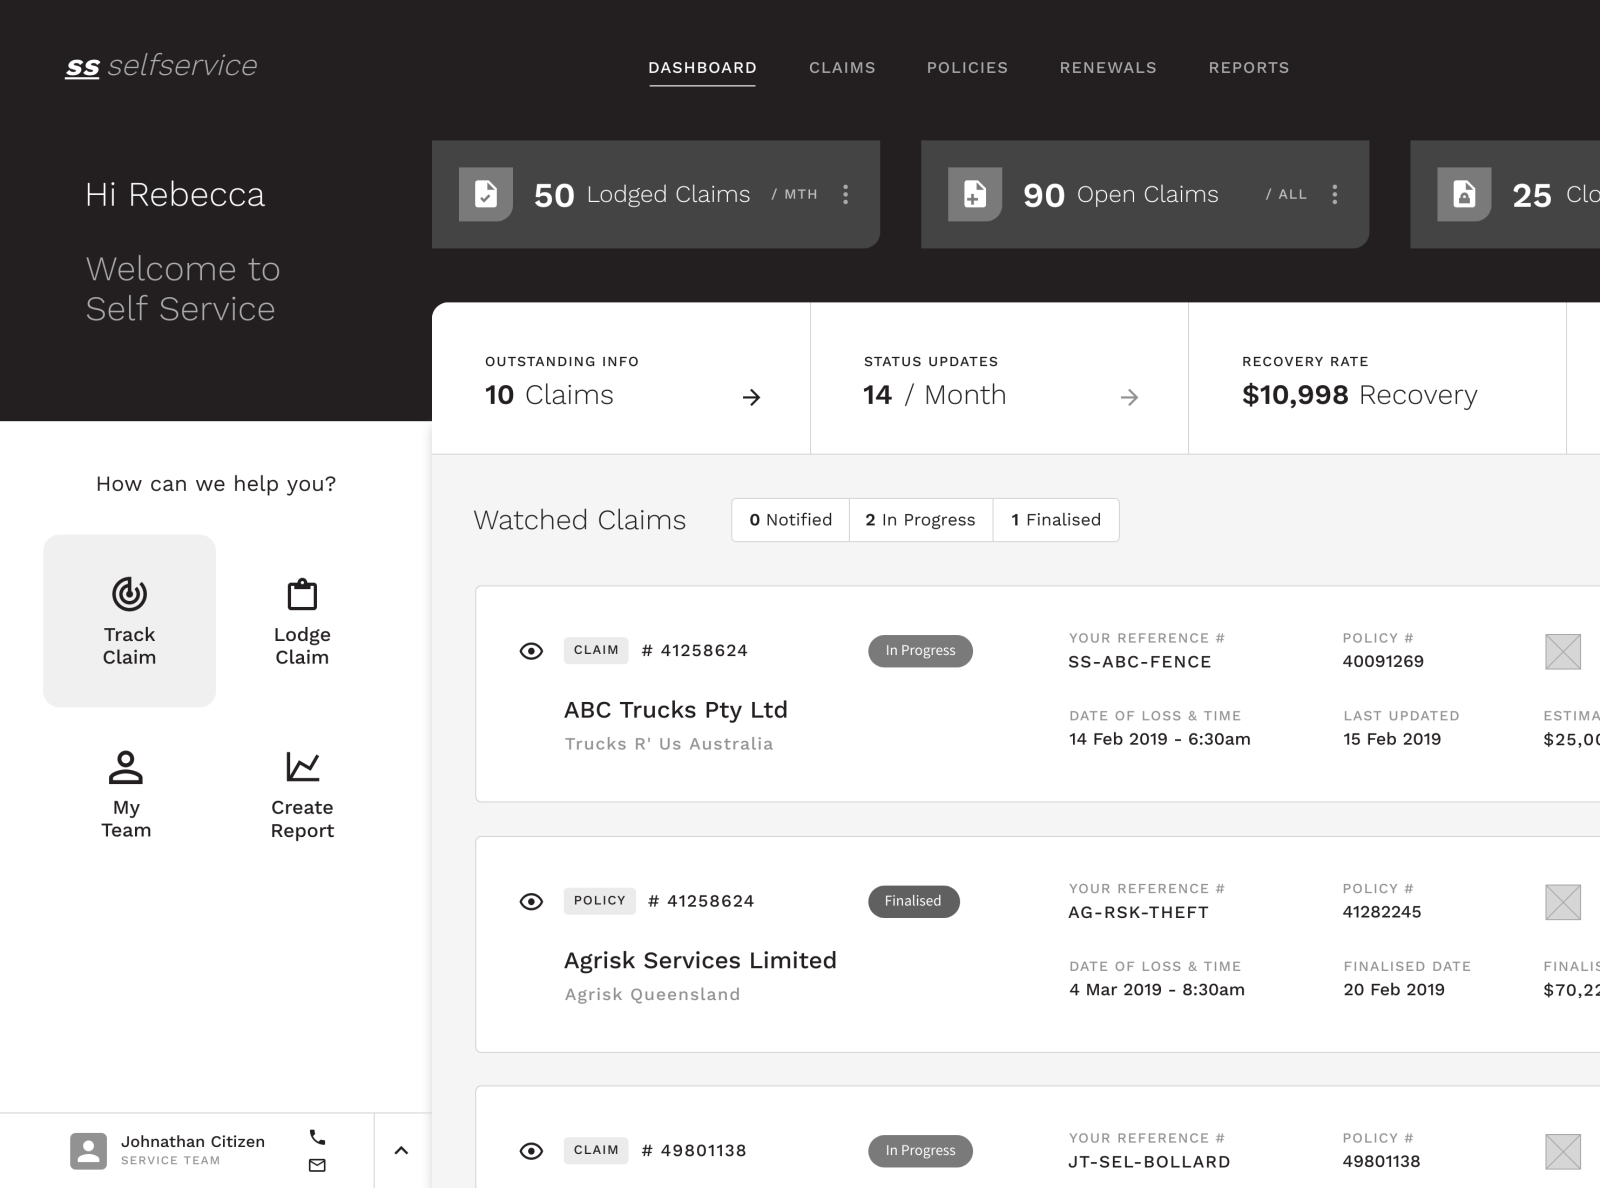Toggle watching on ABC Trucks claim
The height and width of the screenshot is (1188, 1600).
pyautogui.click(x=530, y=651)
